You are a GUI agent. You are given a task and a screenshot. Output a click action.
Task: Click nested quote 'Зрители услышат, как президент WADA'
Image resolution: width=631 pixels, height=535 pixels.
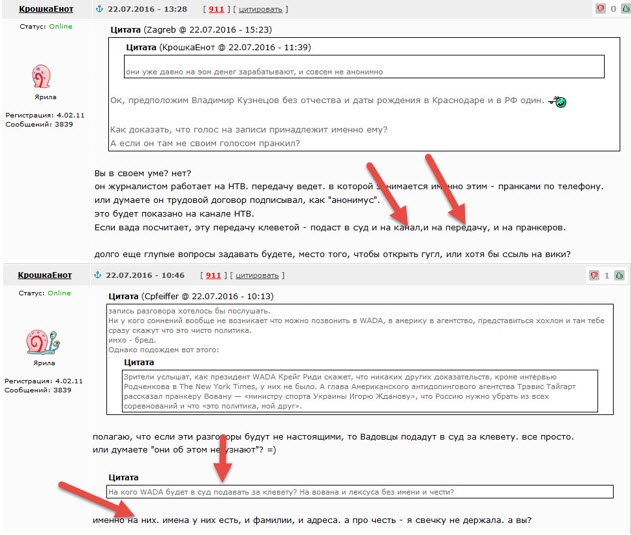[x=359, y=391]
